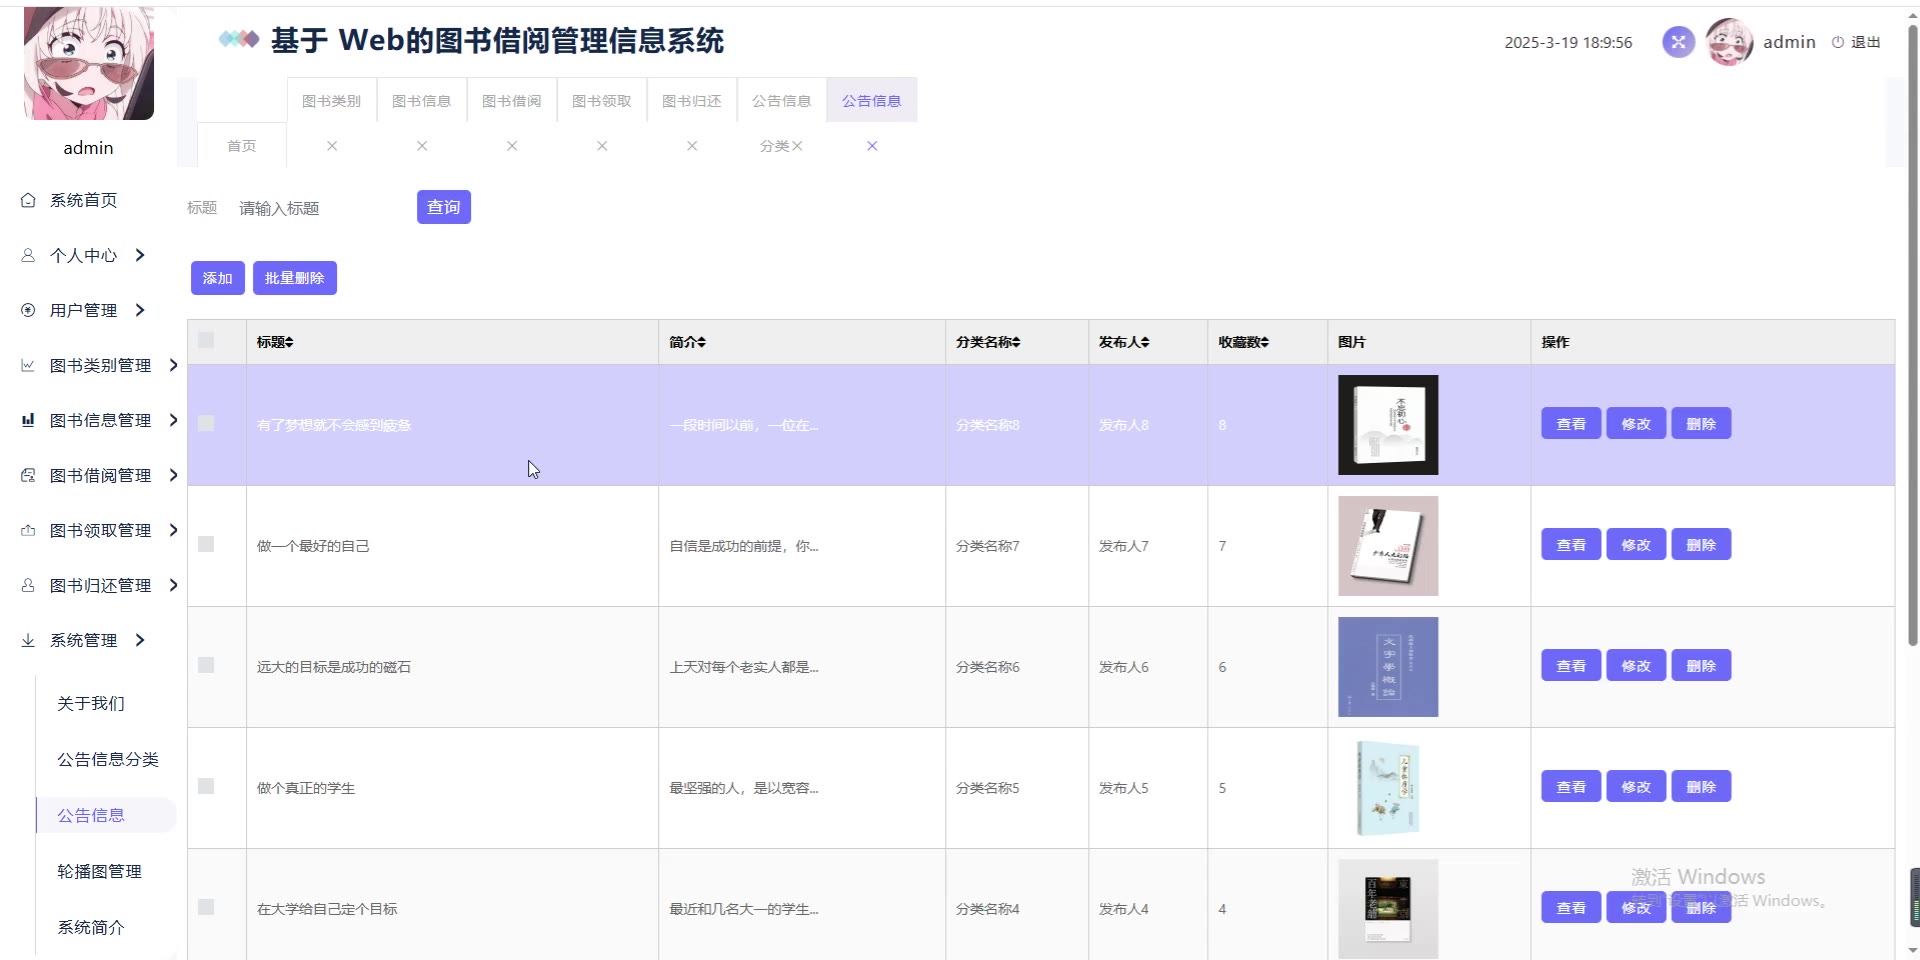1920x960 pixels.
Task: Switch to the 图书借阅 tab
Action: tap(511, 101)
